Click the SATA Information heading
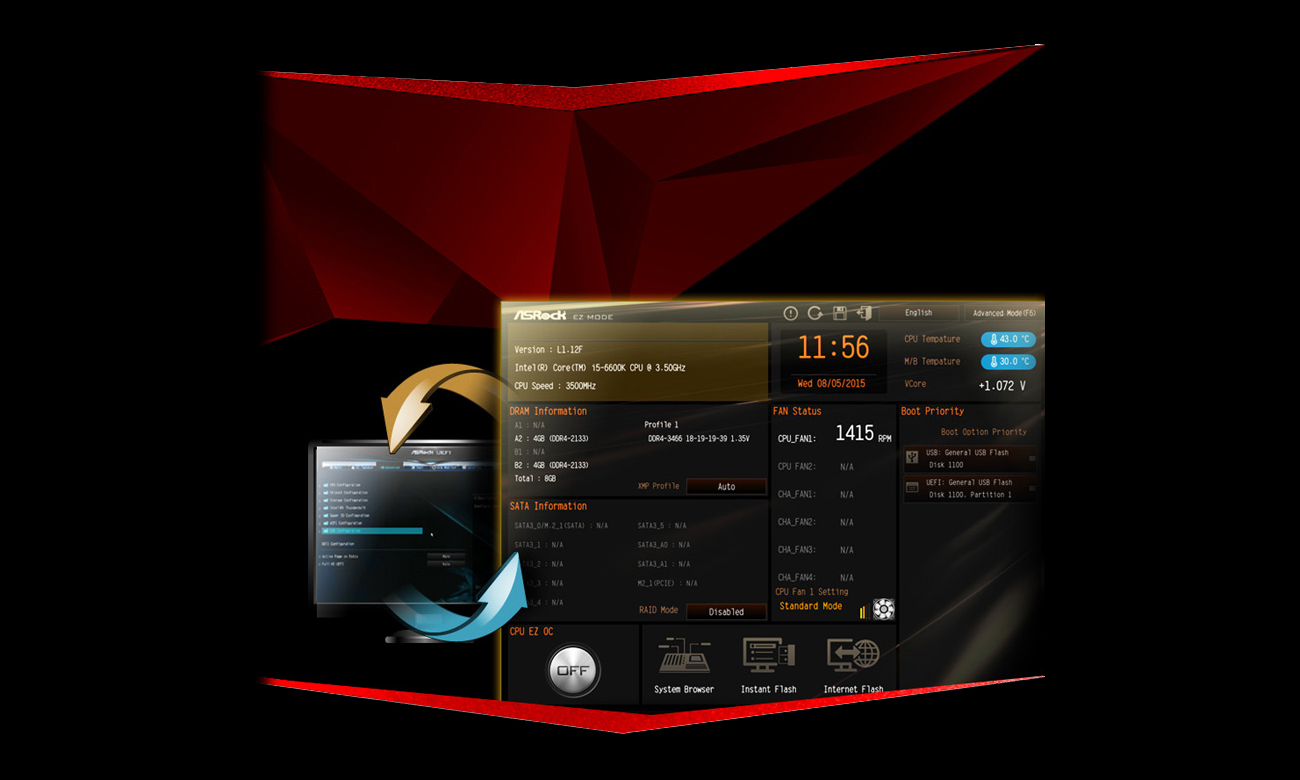This screenshot has width=1300, height=780. click(548, 506)
